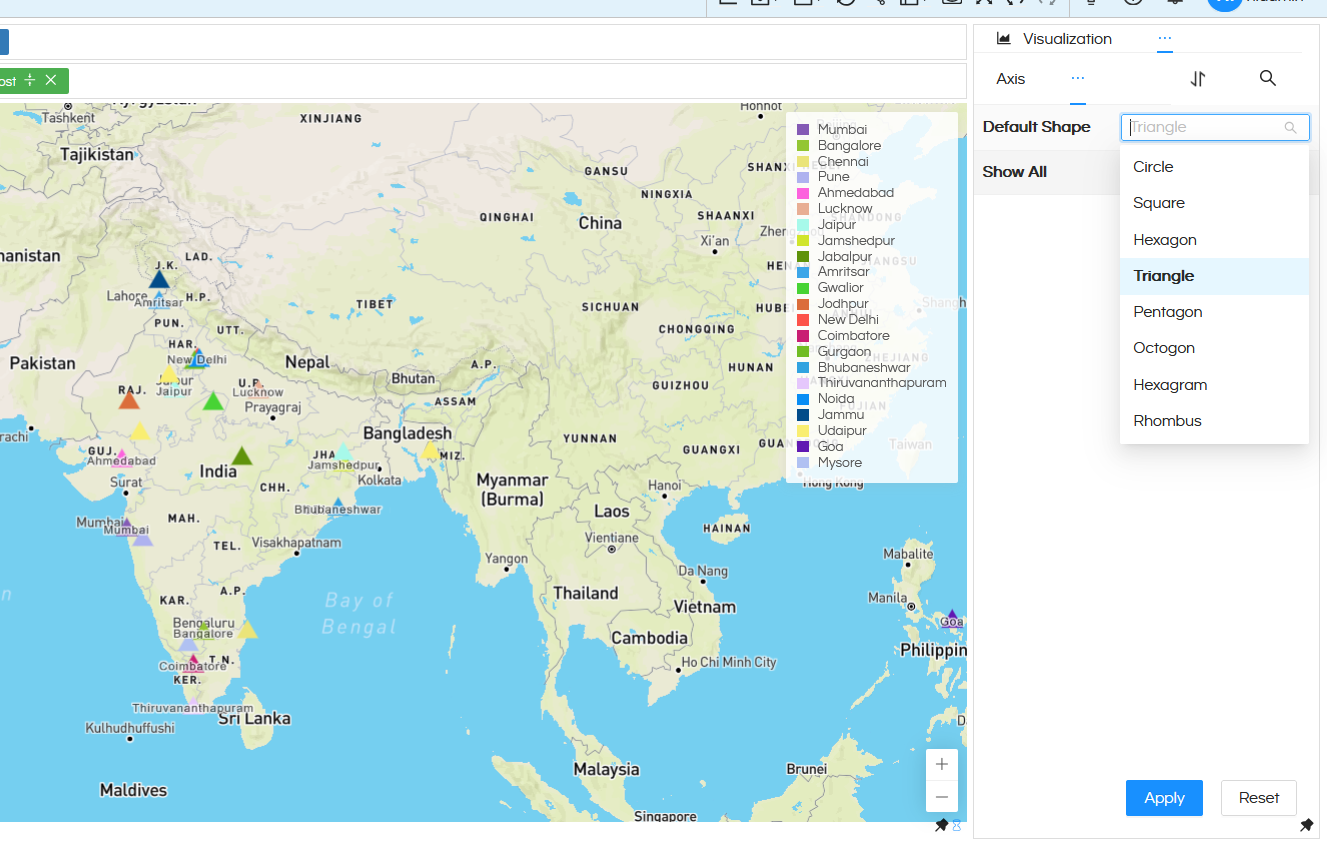1327x845 pixels.
Task: Click the magnifier inside Default Shape box
Action: pyautogui.click(x=1290, y=128)
